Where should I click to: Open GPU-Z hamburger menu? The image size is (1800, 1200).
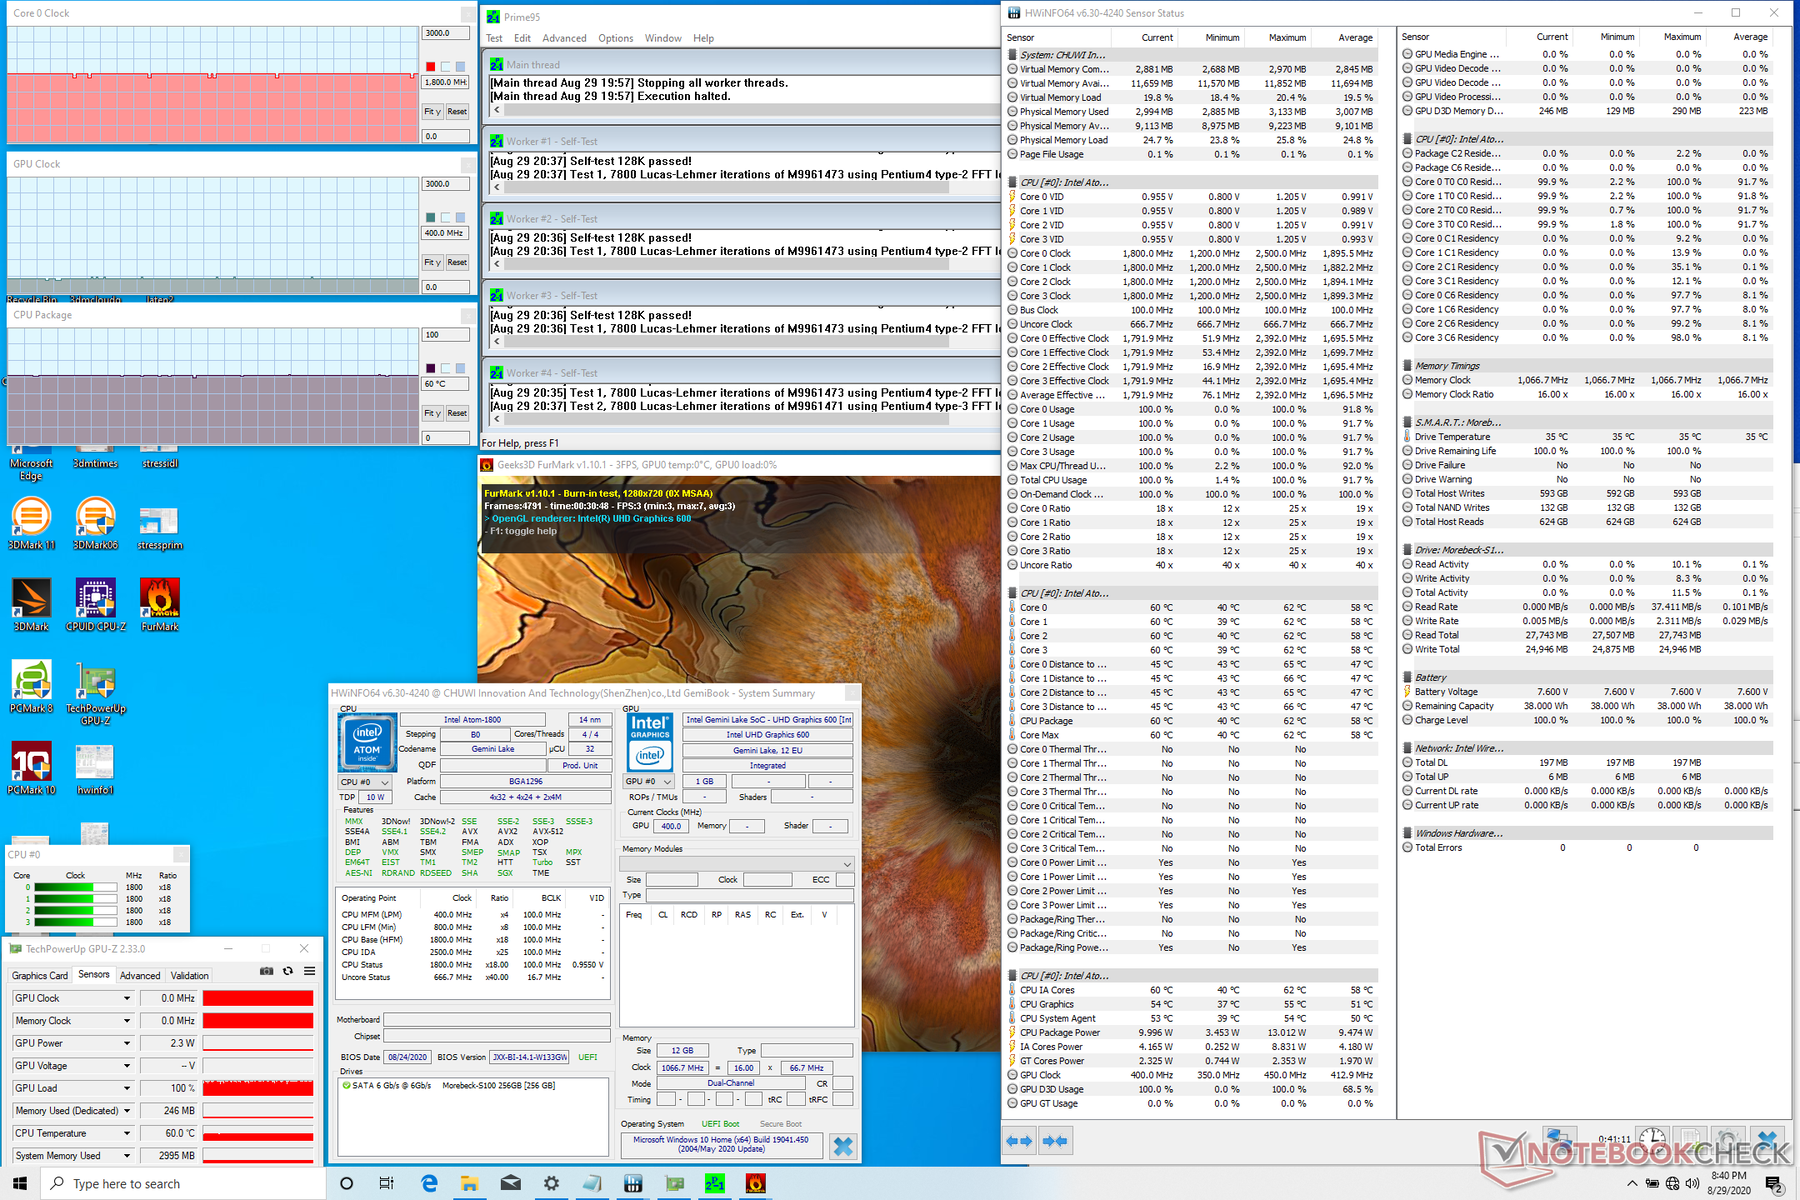tap(310, 971)
